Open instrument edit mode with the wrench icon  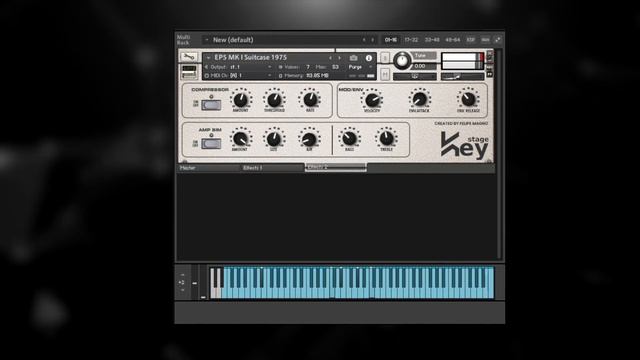coord(189,57)
